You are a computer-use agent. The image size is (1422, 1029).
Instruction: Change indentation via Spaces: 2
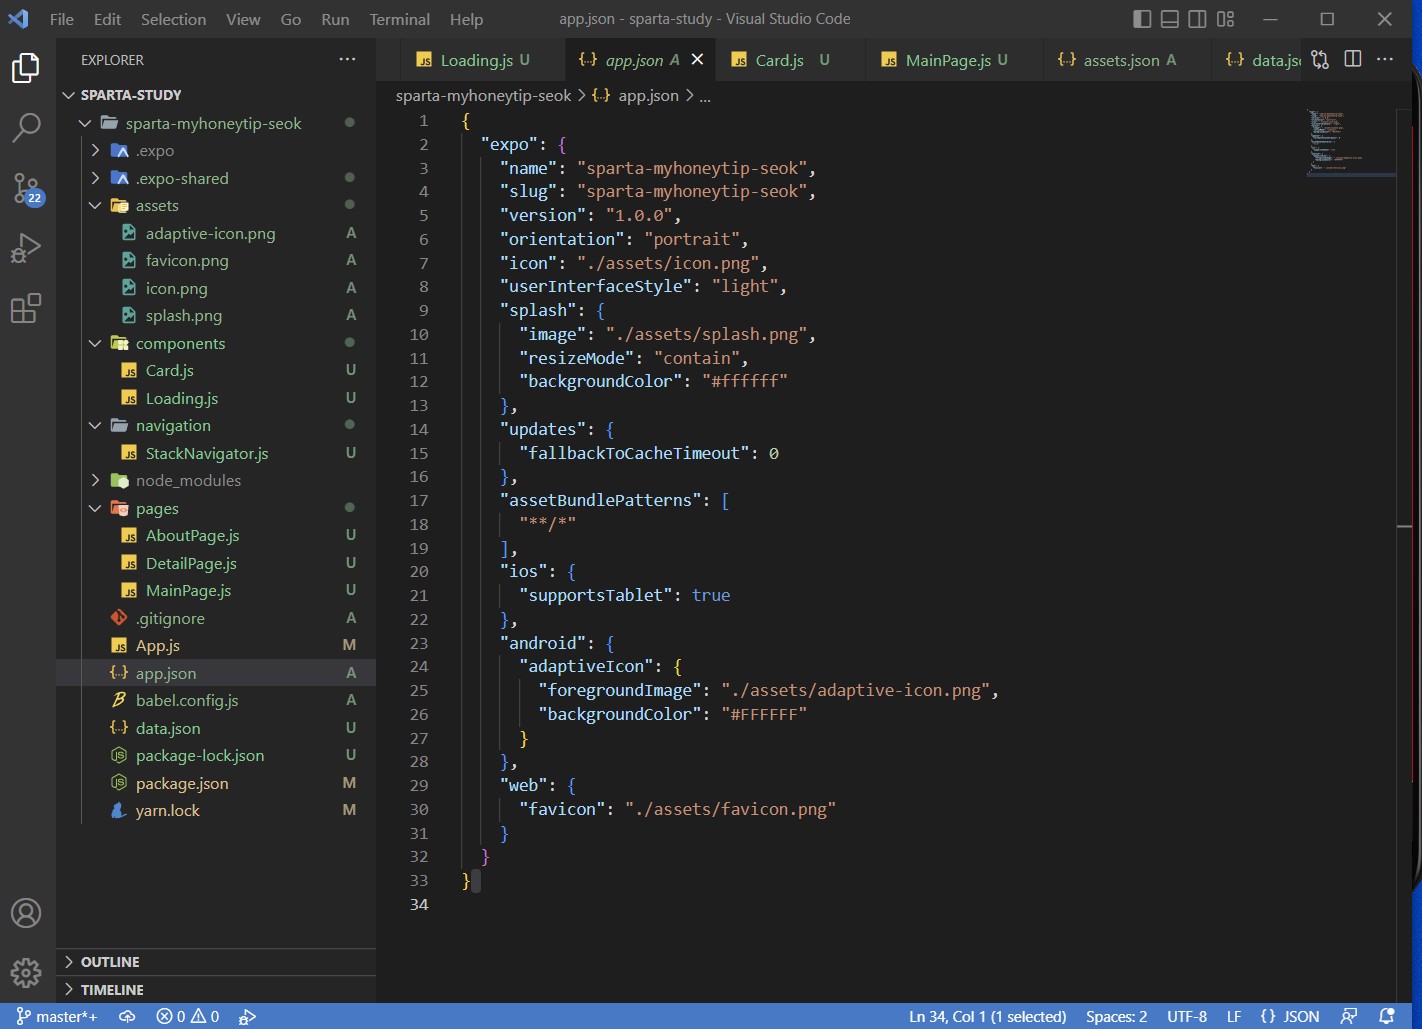1116,1016
